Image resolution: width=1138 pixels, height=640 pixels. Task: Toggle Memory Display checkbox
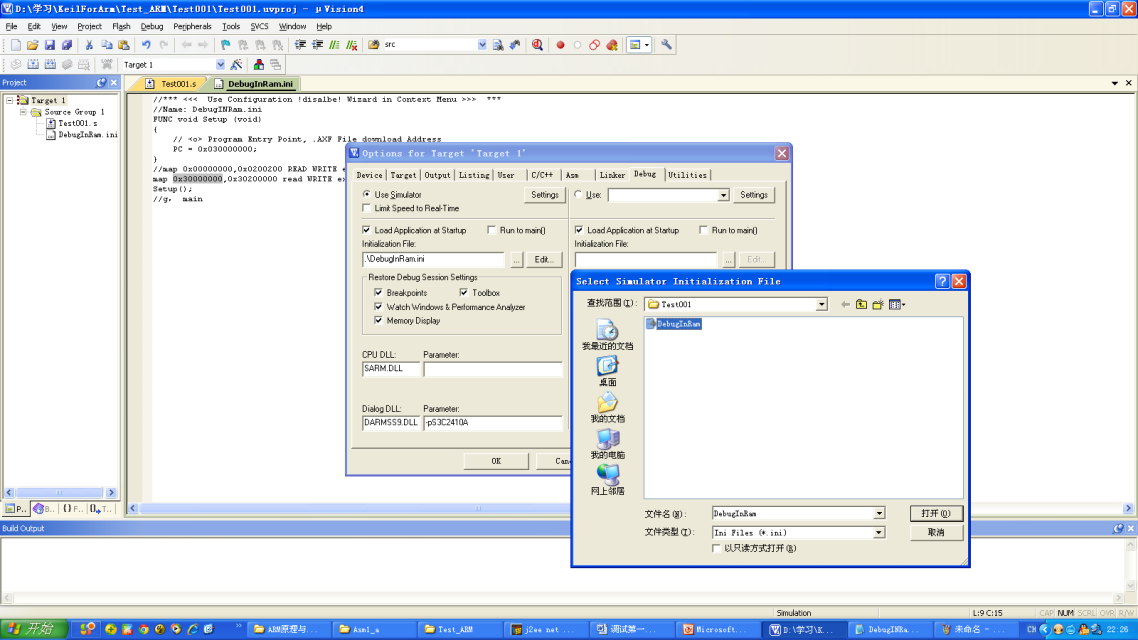378,320
